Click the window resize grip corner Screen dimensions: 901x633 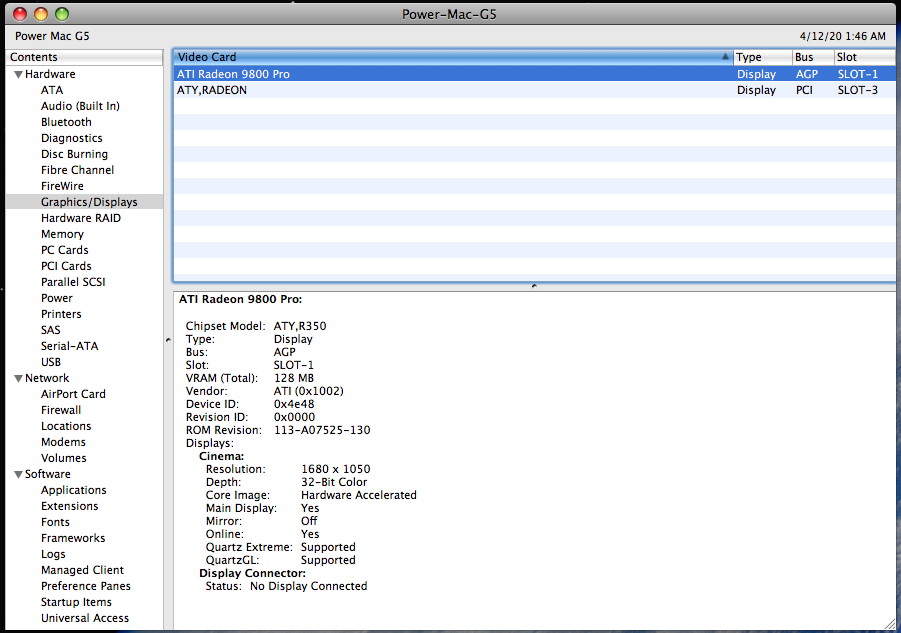pyautogui.click(x=890, y=623)
